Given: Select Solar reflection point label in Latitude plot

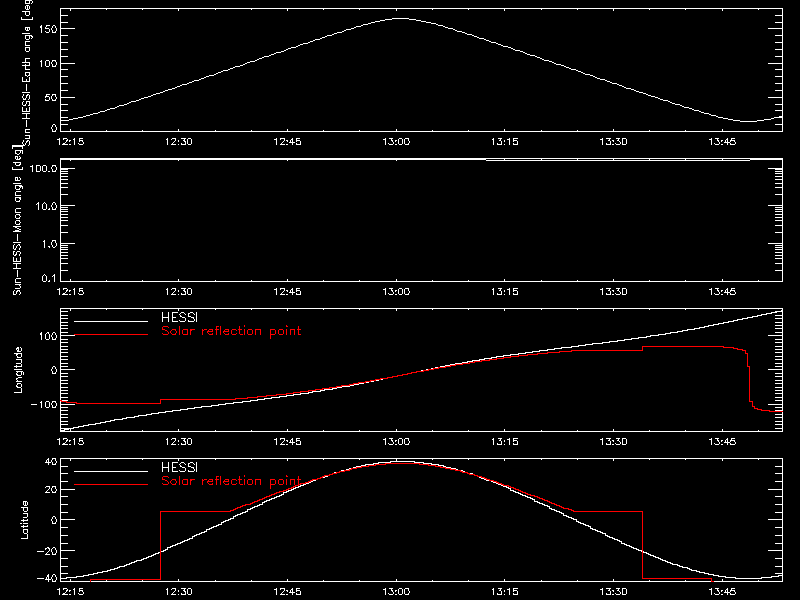Looking at the screenshot, I should (x=231, y=481).
